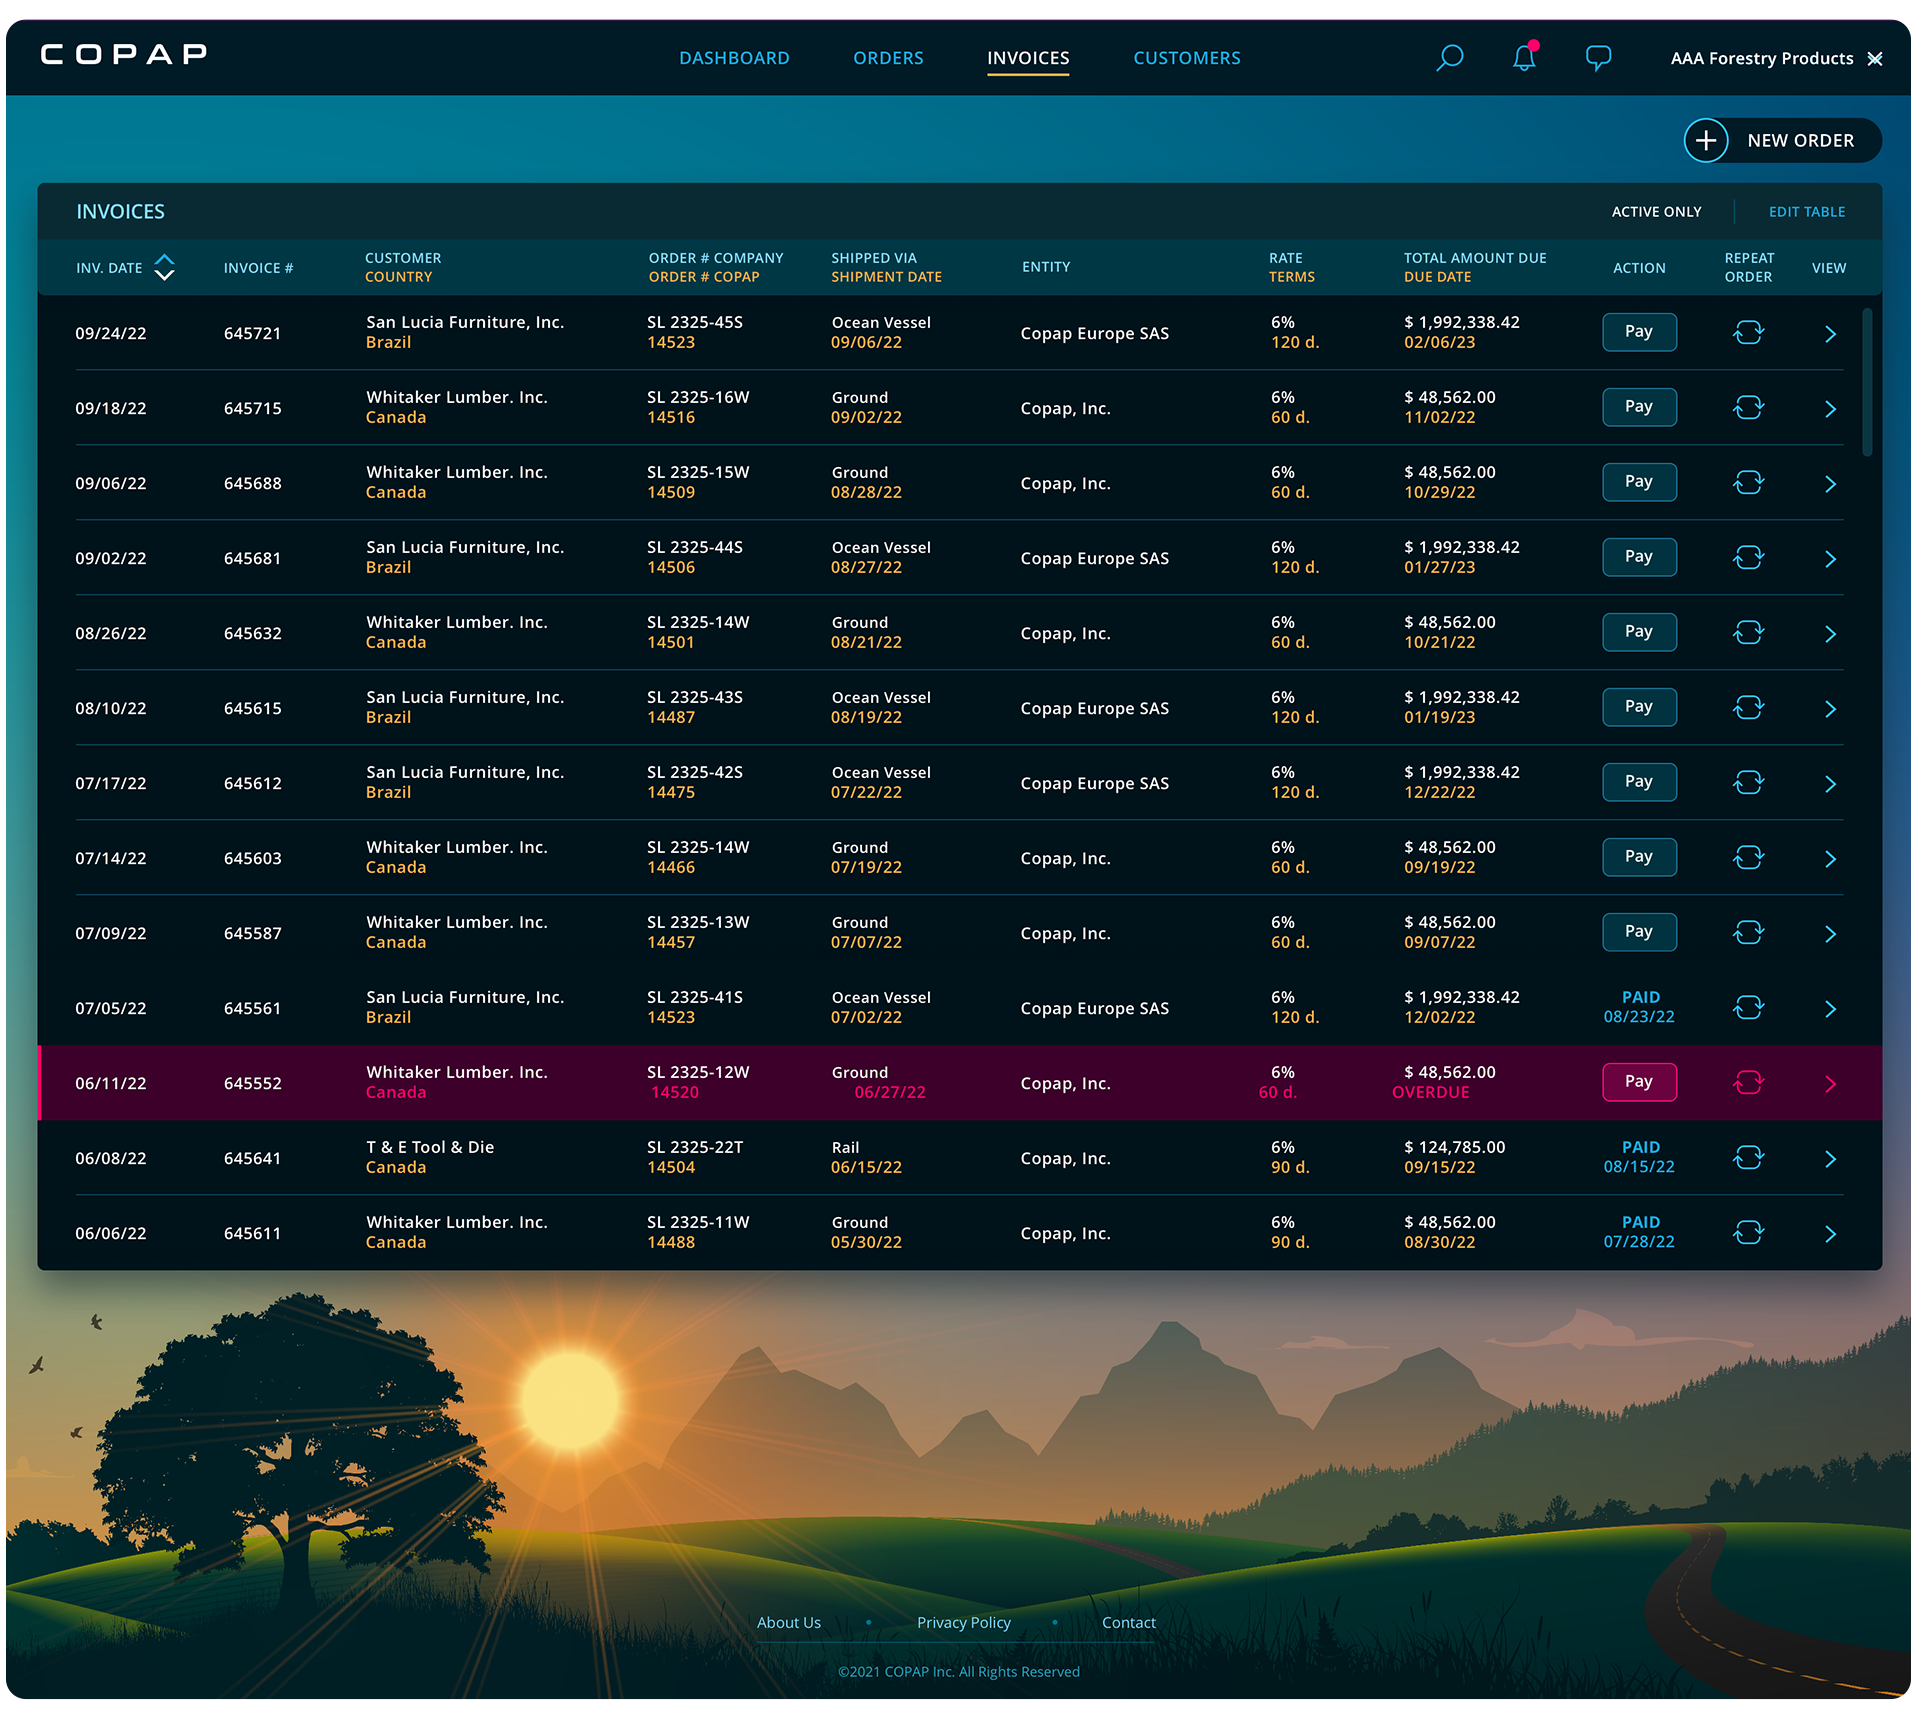Screen dimensions: 1920x1720
Task: Repeat order for invoice 645615
Action: [1748, 708]
